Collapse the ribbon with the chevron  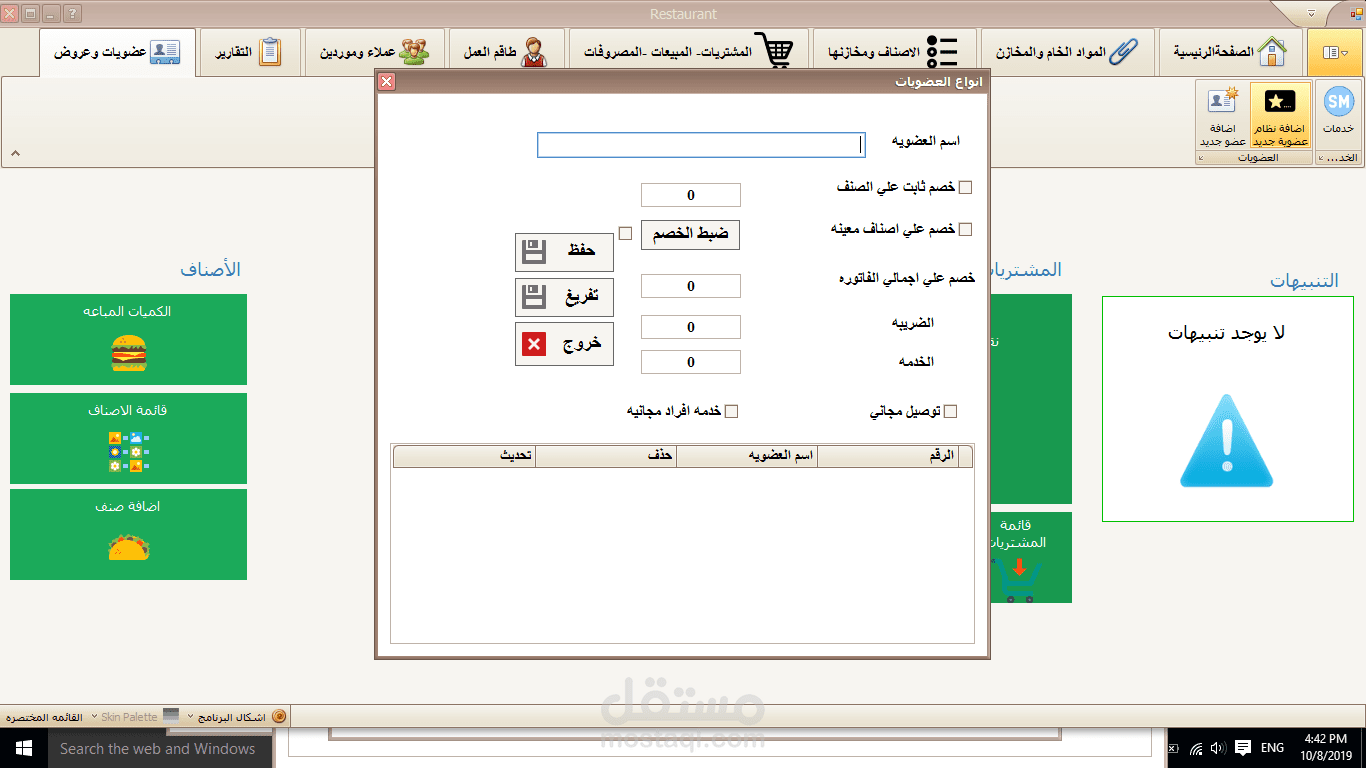[15, 153]
